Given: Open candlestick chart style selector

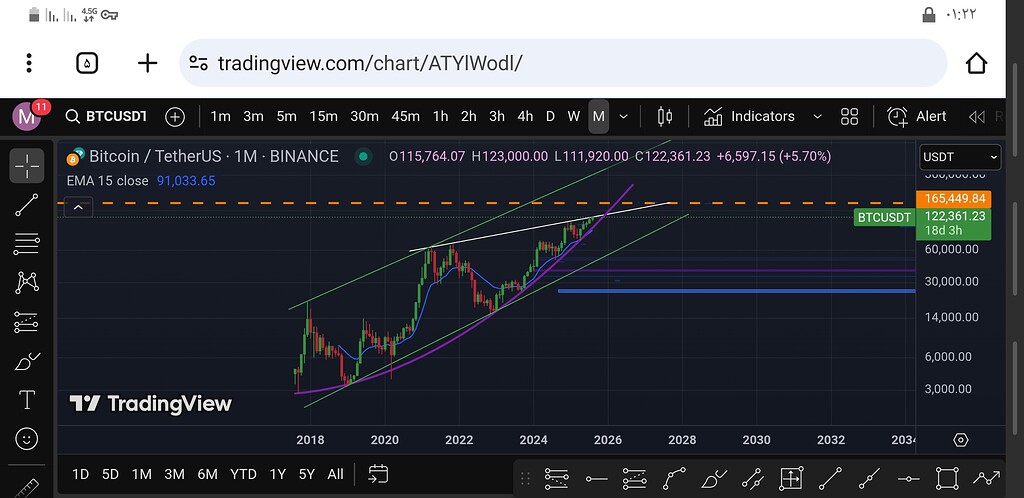Looking at the screenshot, I should click(665, 117).
